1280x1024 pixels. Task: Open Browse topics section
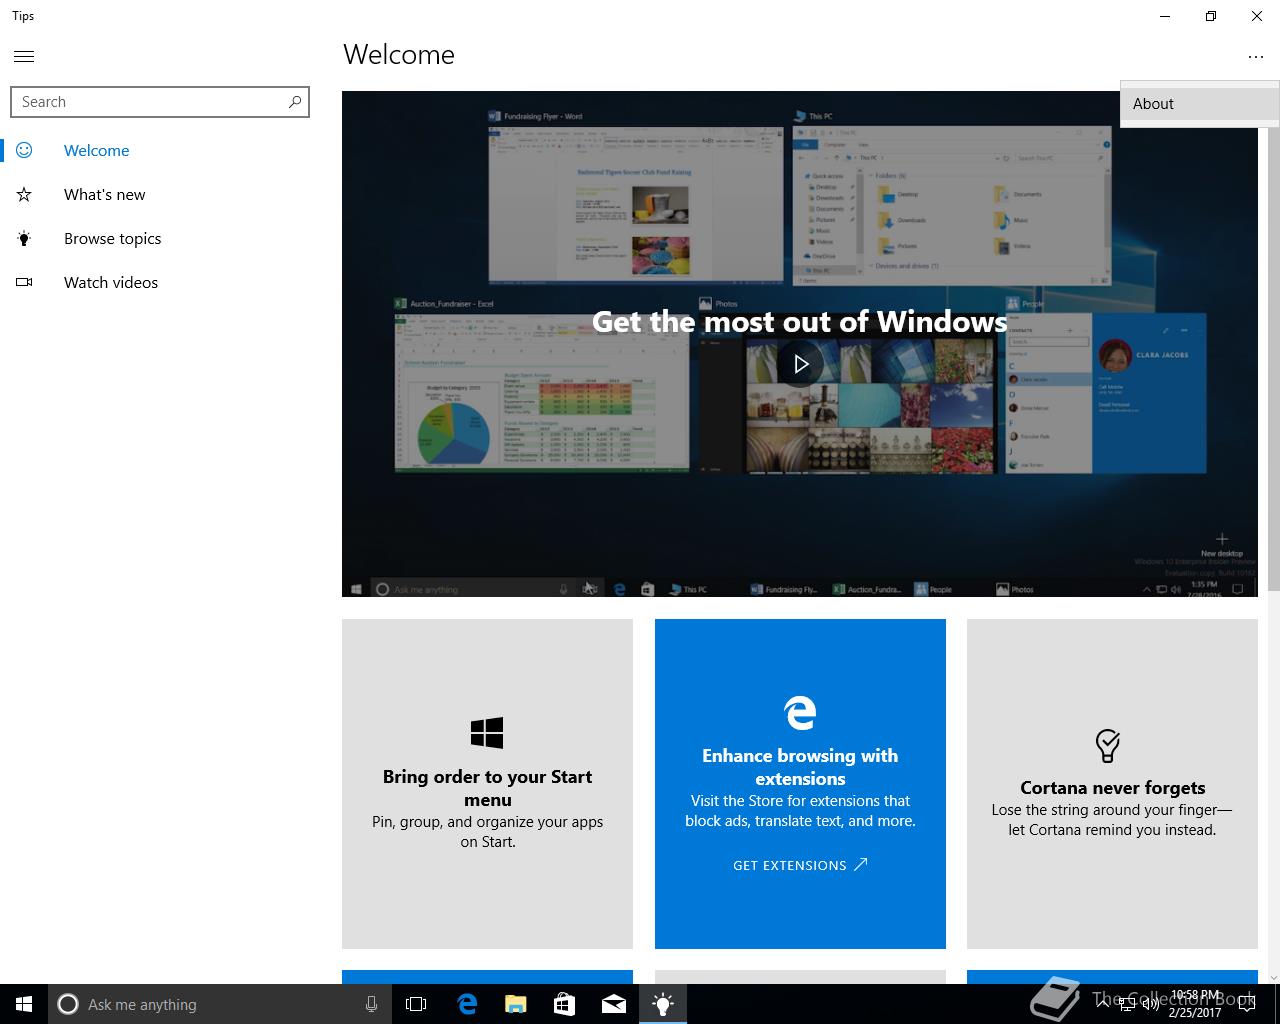coord(112,239)
